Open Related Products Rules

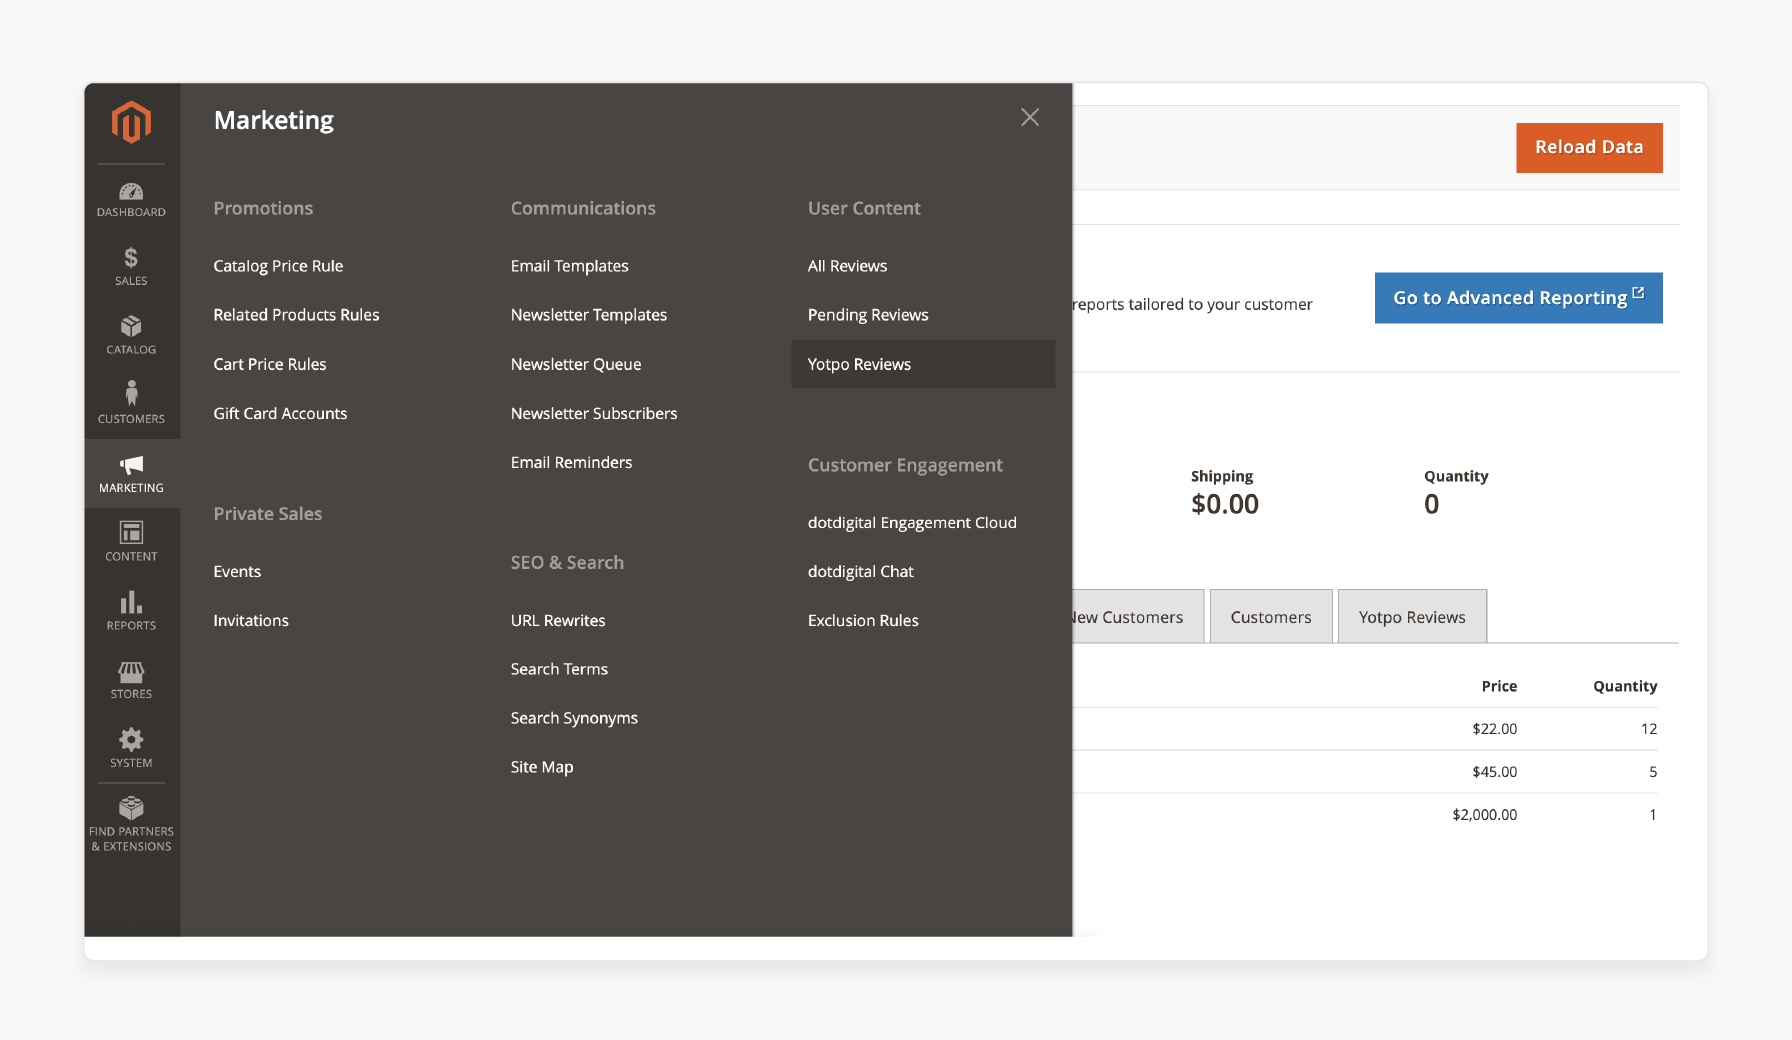(296, 315)
